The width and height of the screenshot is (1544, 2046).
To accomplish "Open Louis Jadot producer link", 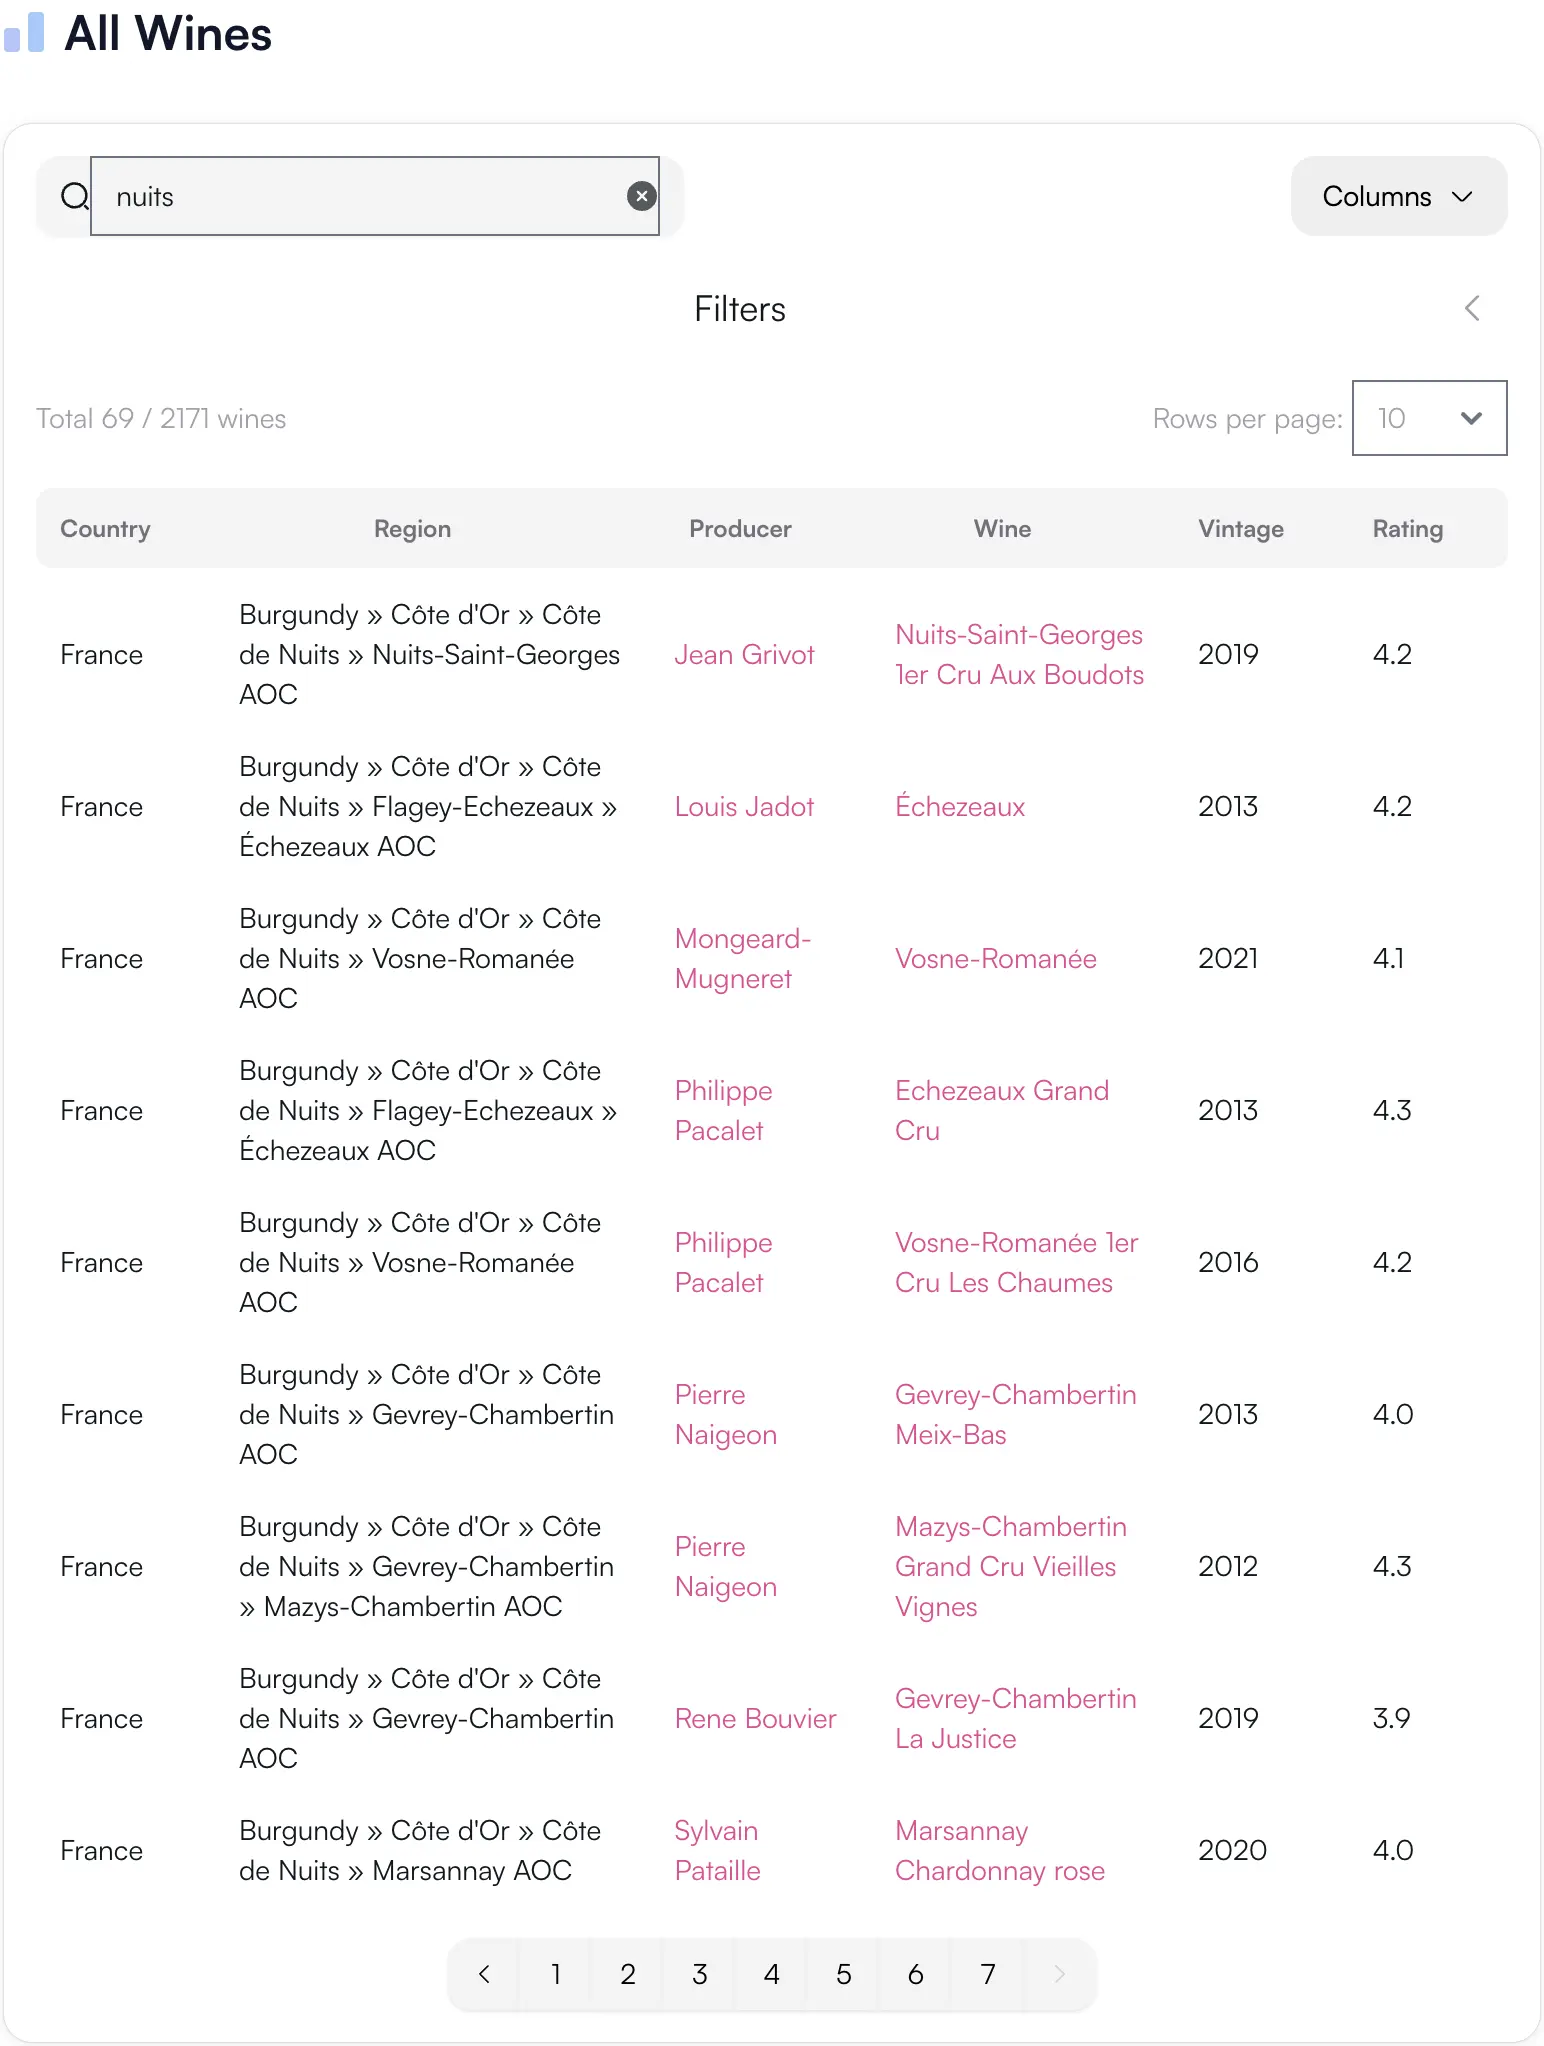I will (x=744, y=807).
